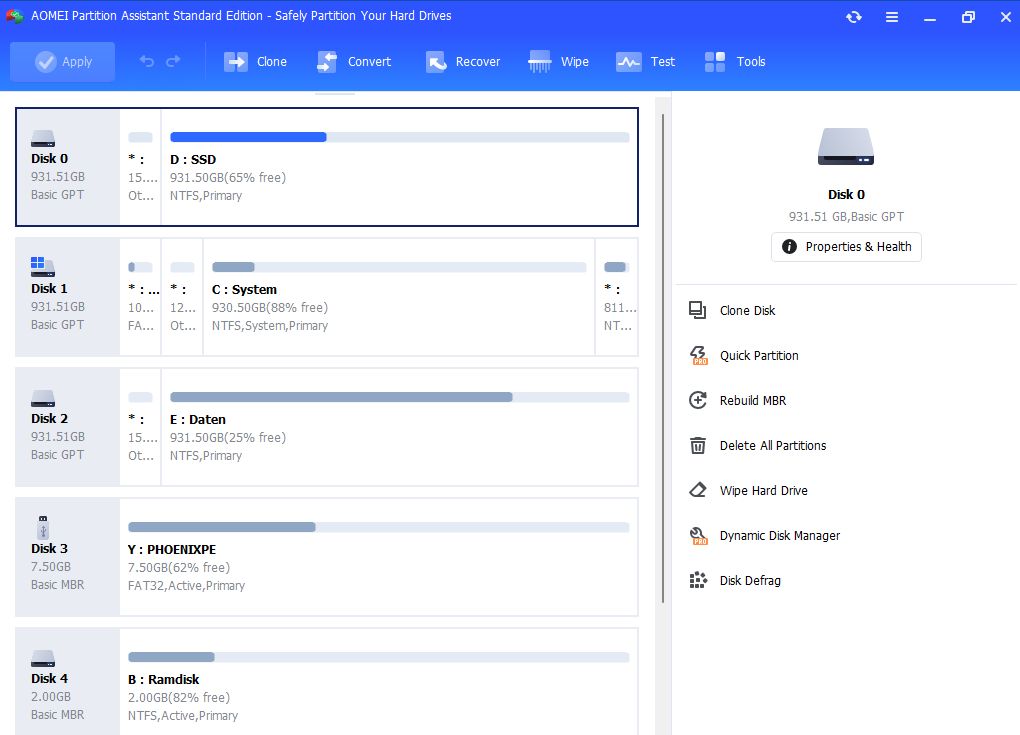Choose Clone Disk in side panel
The width and height of the screenshot is (1020, 735).
747,311
